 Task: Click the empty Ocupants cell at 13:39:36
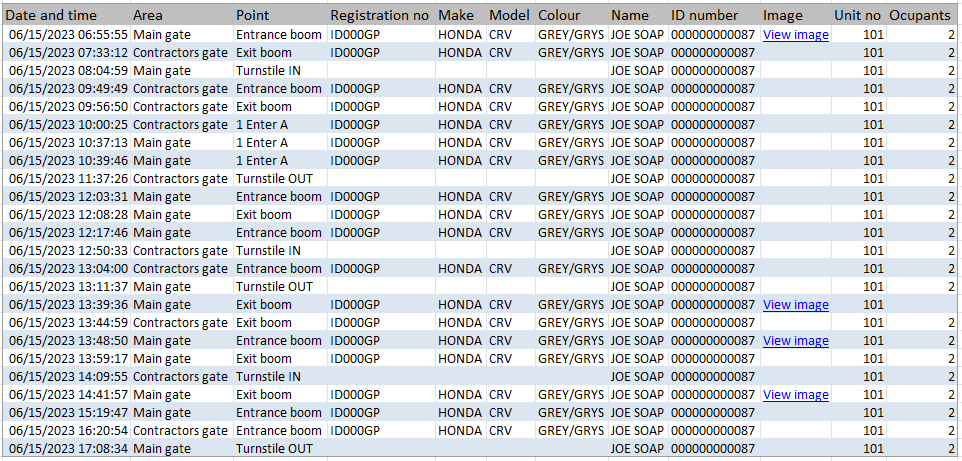click(x=922, y=304)
